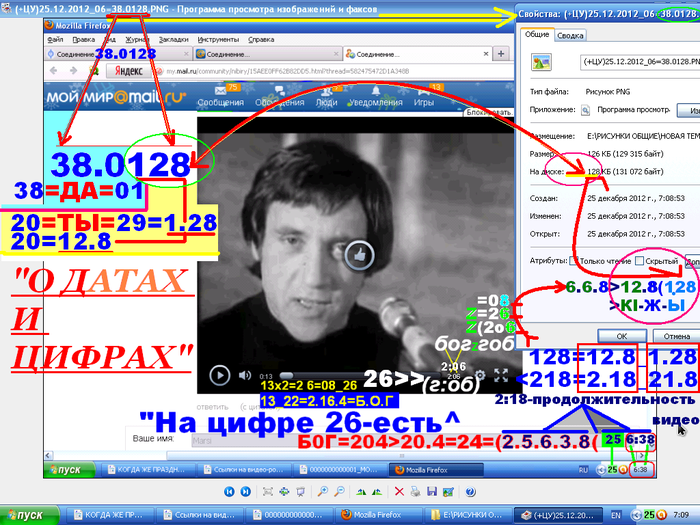Mute the video with the speaker icon

pos(245,375)
